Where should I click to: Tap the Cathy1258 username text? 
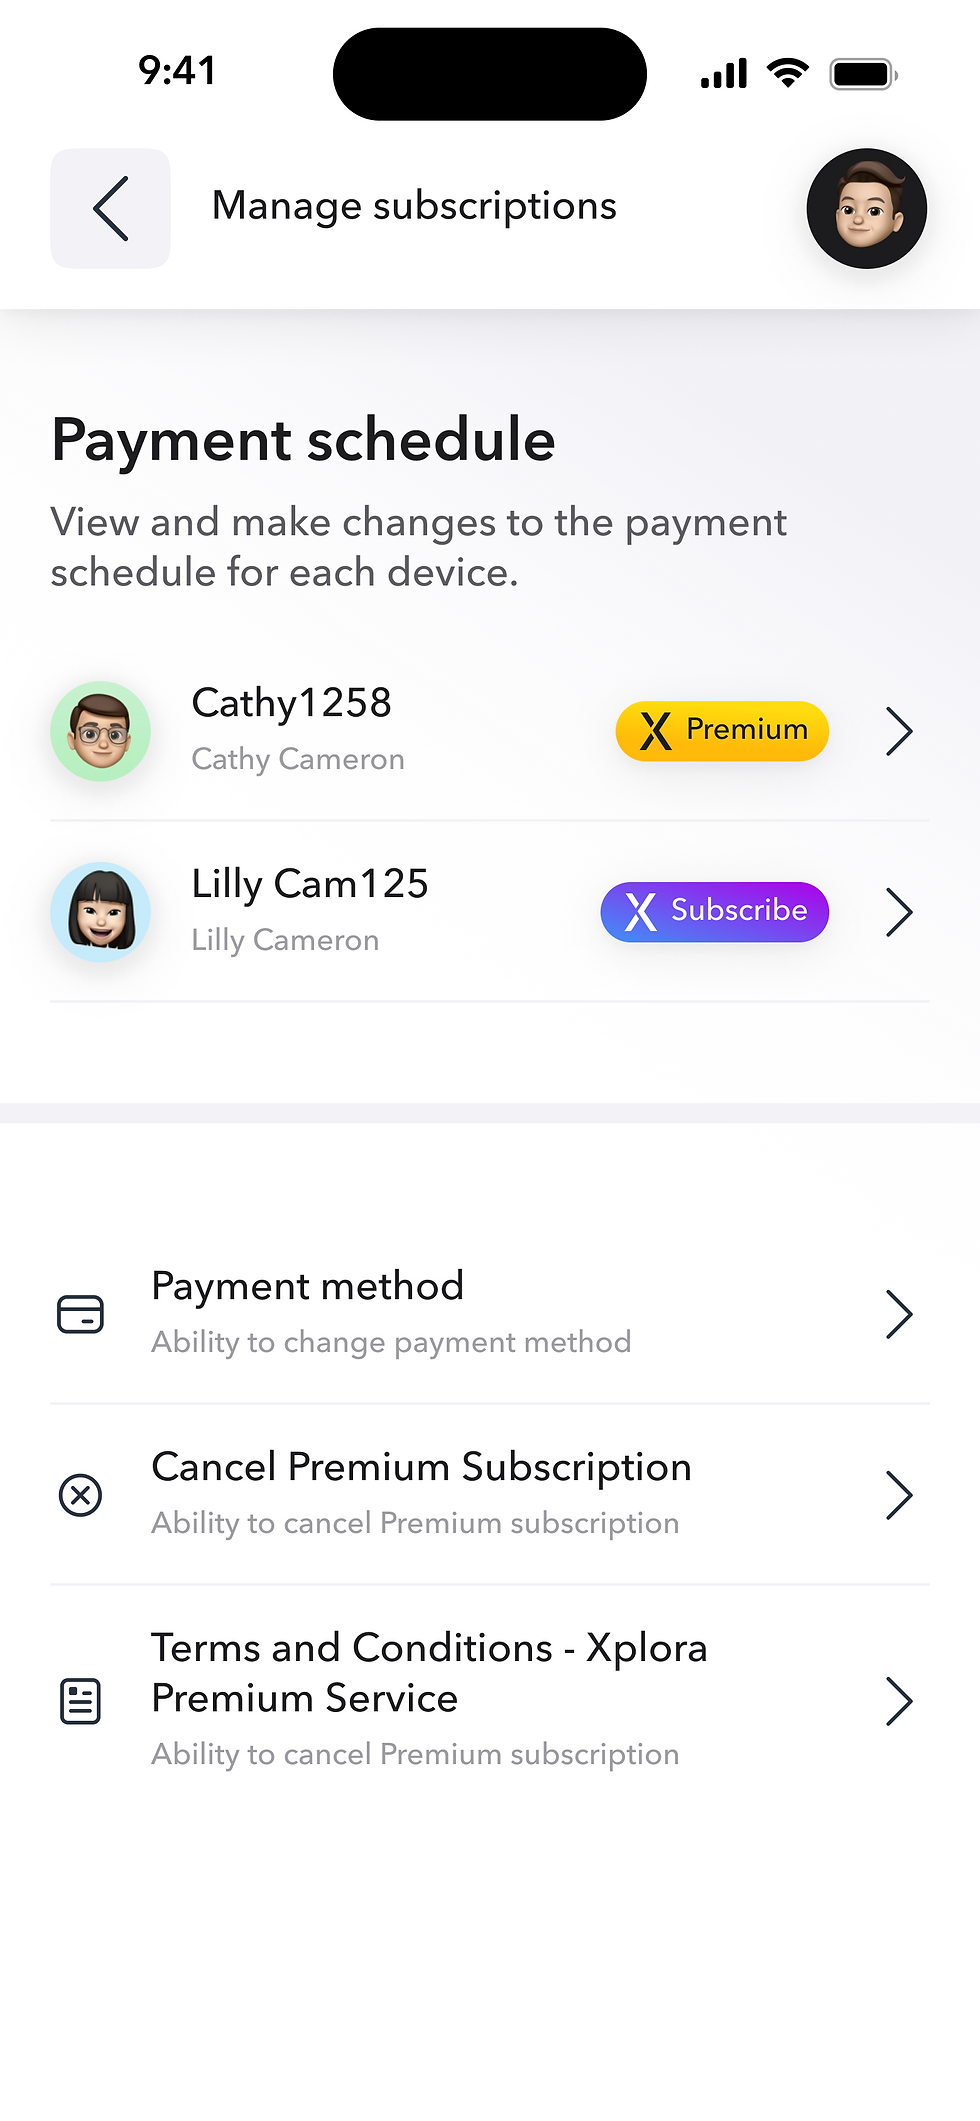pyautogui.click(x=291, y=703)
